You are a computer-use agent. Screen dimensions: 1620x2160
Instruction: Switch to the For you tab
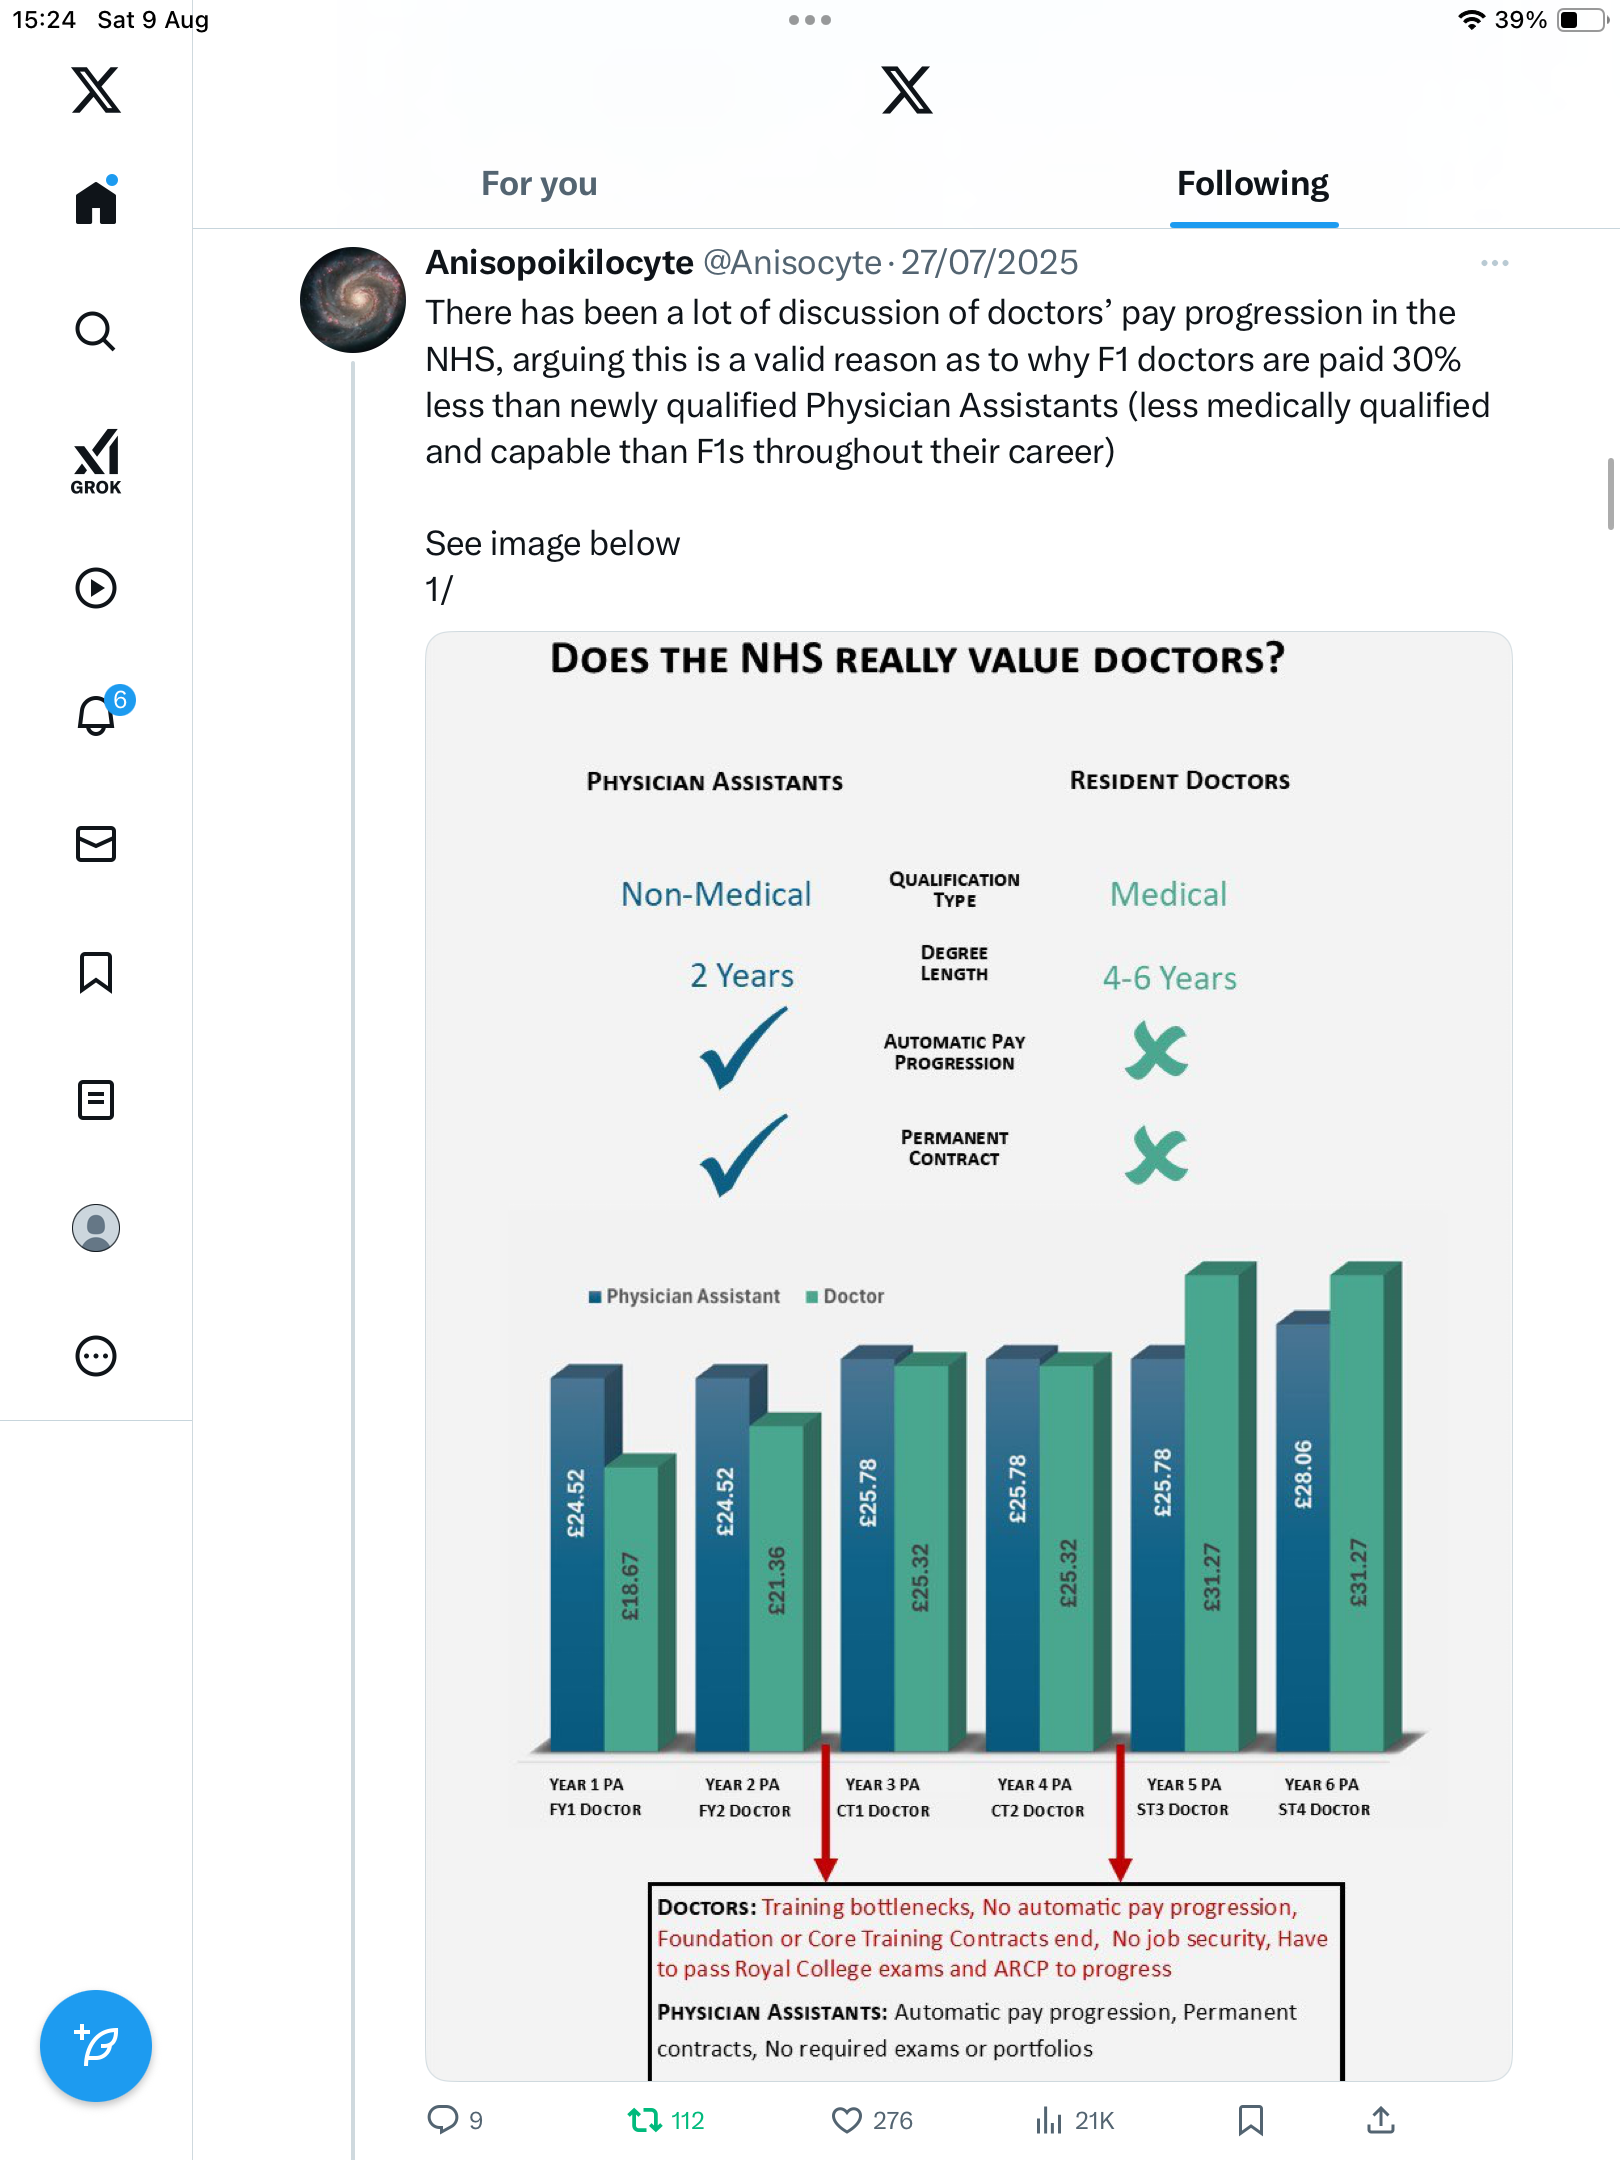tap(539, 184)
